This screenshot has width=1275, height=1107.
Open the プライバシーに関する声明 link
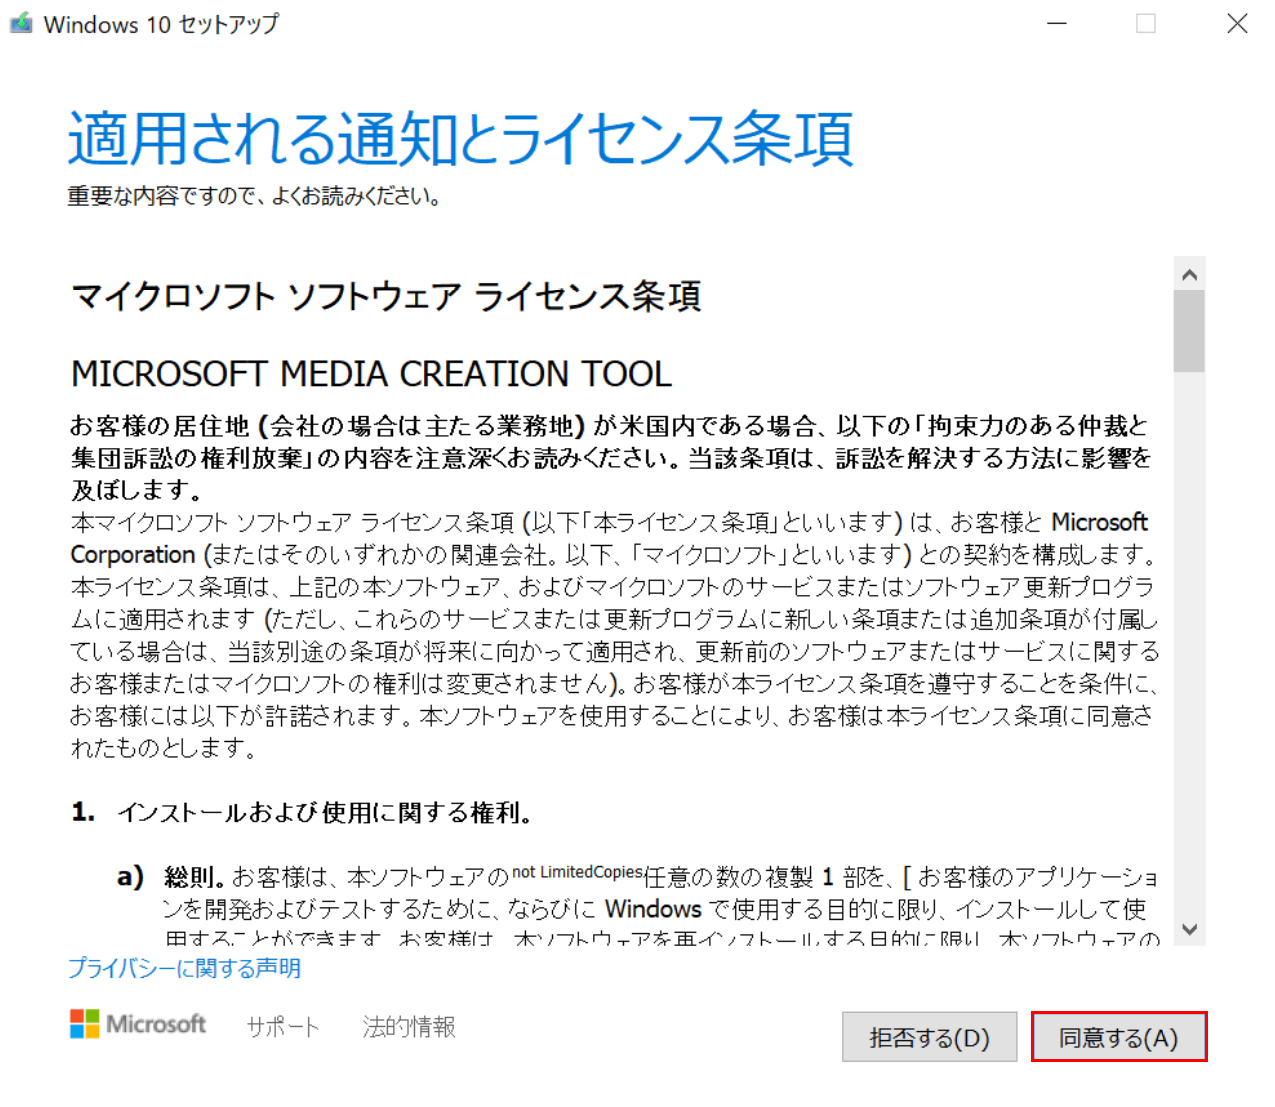click(184, 968)
